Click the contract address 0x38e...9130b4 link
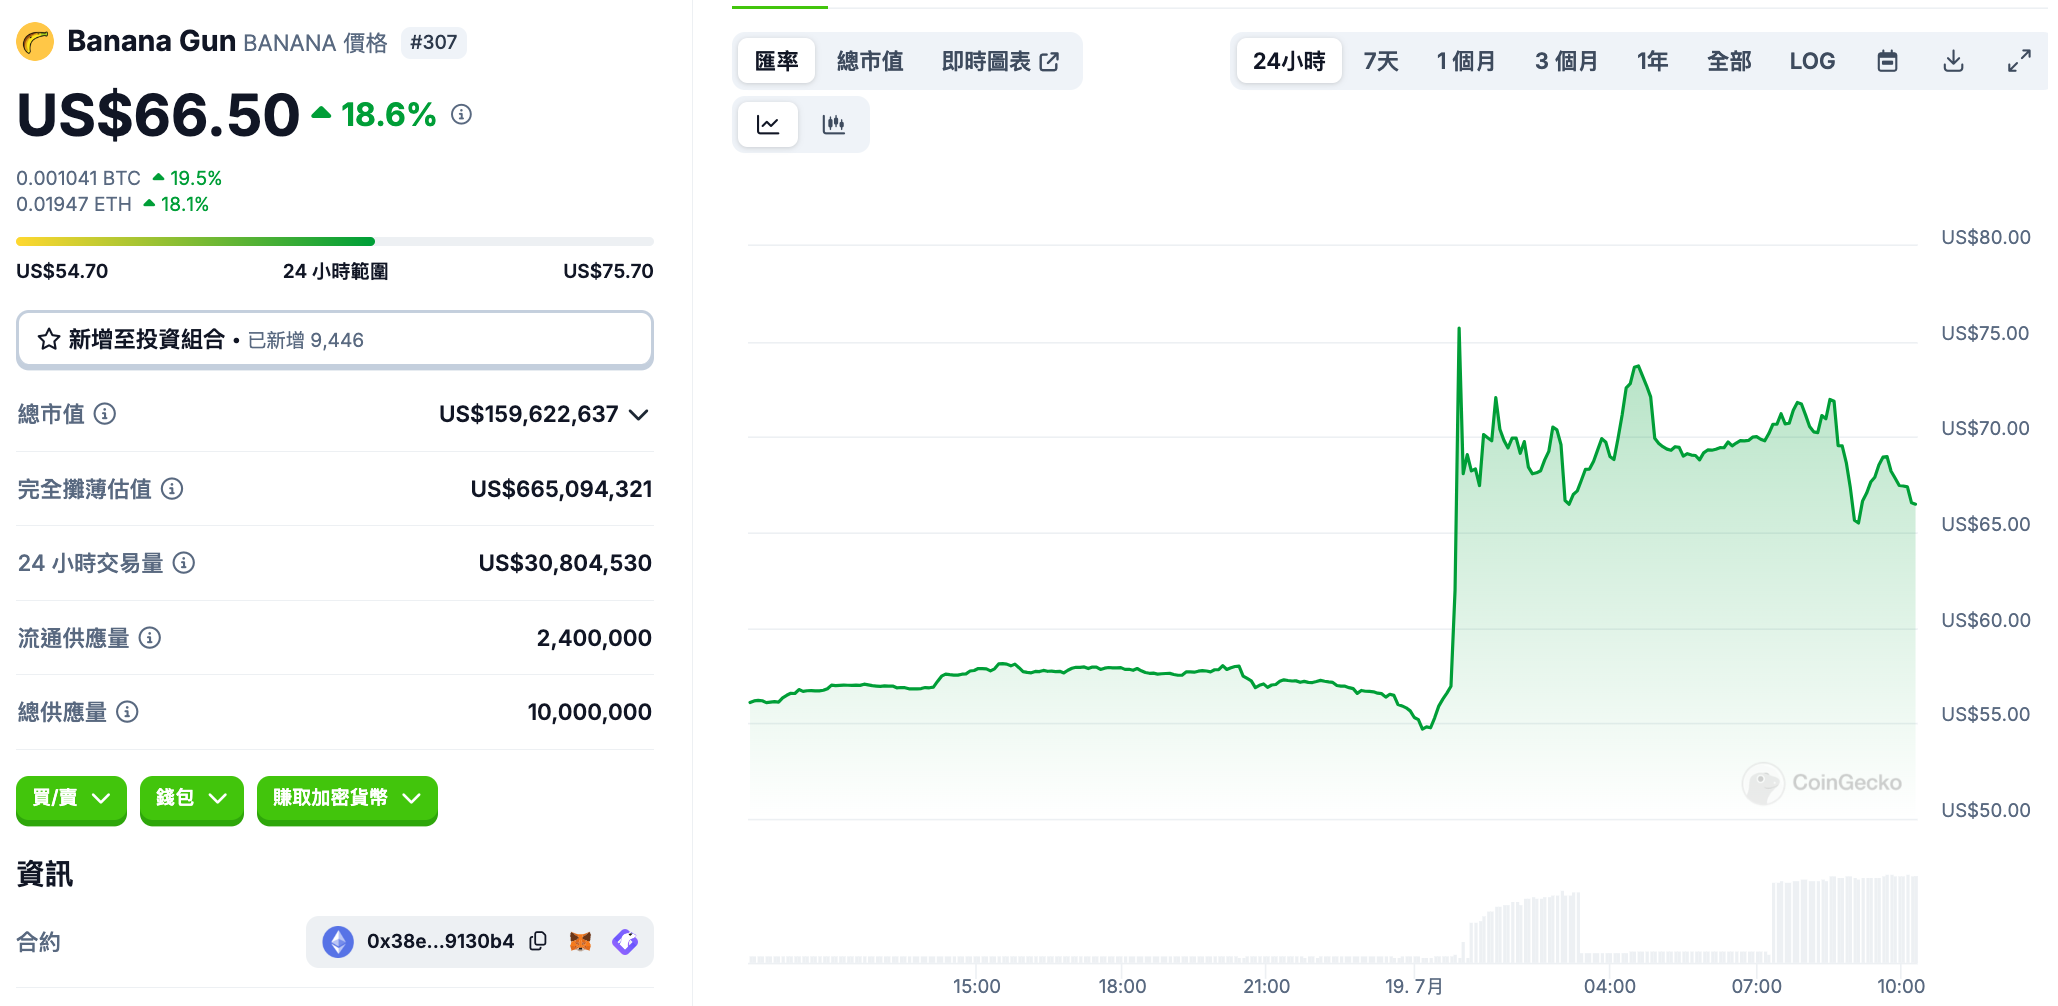 pyautogui.click(x=440, y=941)
